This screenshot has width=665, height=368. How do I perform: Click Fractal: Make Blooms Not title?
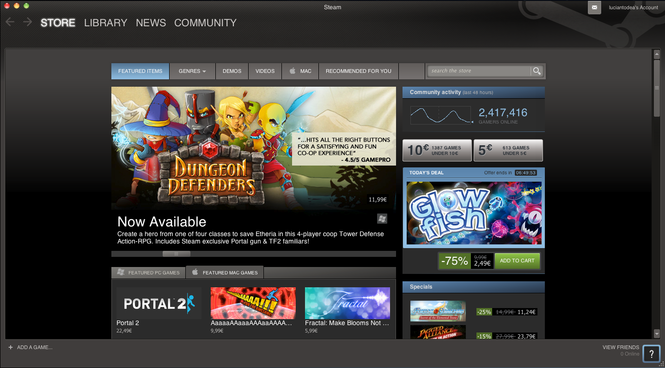tap(347, 323)
